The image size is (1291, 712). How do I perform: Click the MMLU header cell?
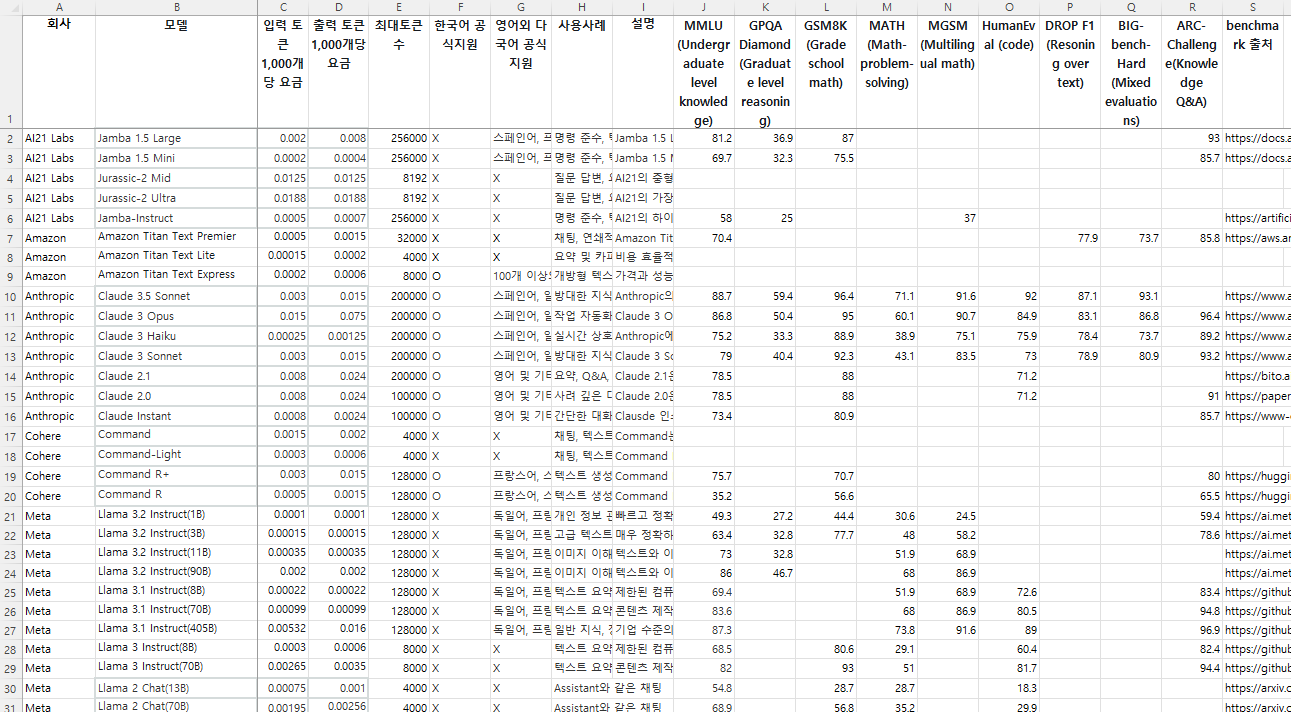[703, 71]
